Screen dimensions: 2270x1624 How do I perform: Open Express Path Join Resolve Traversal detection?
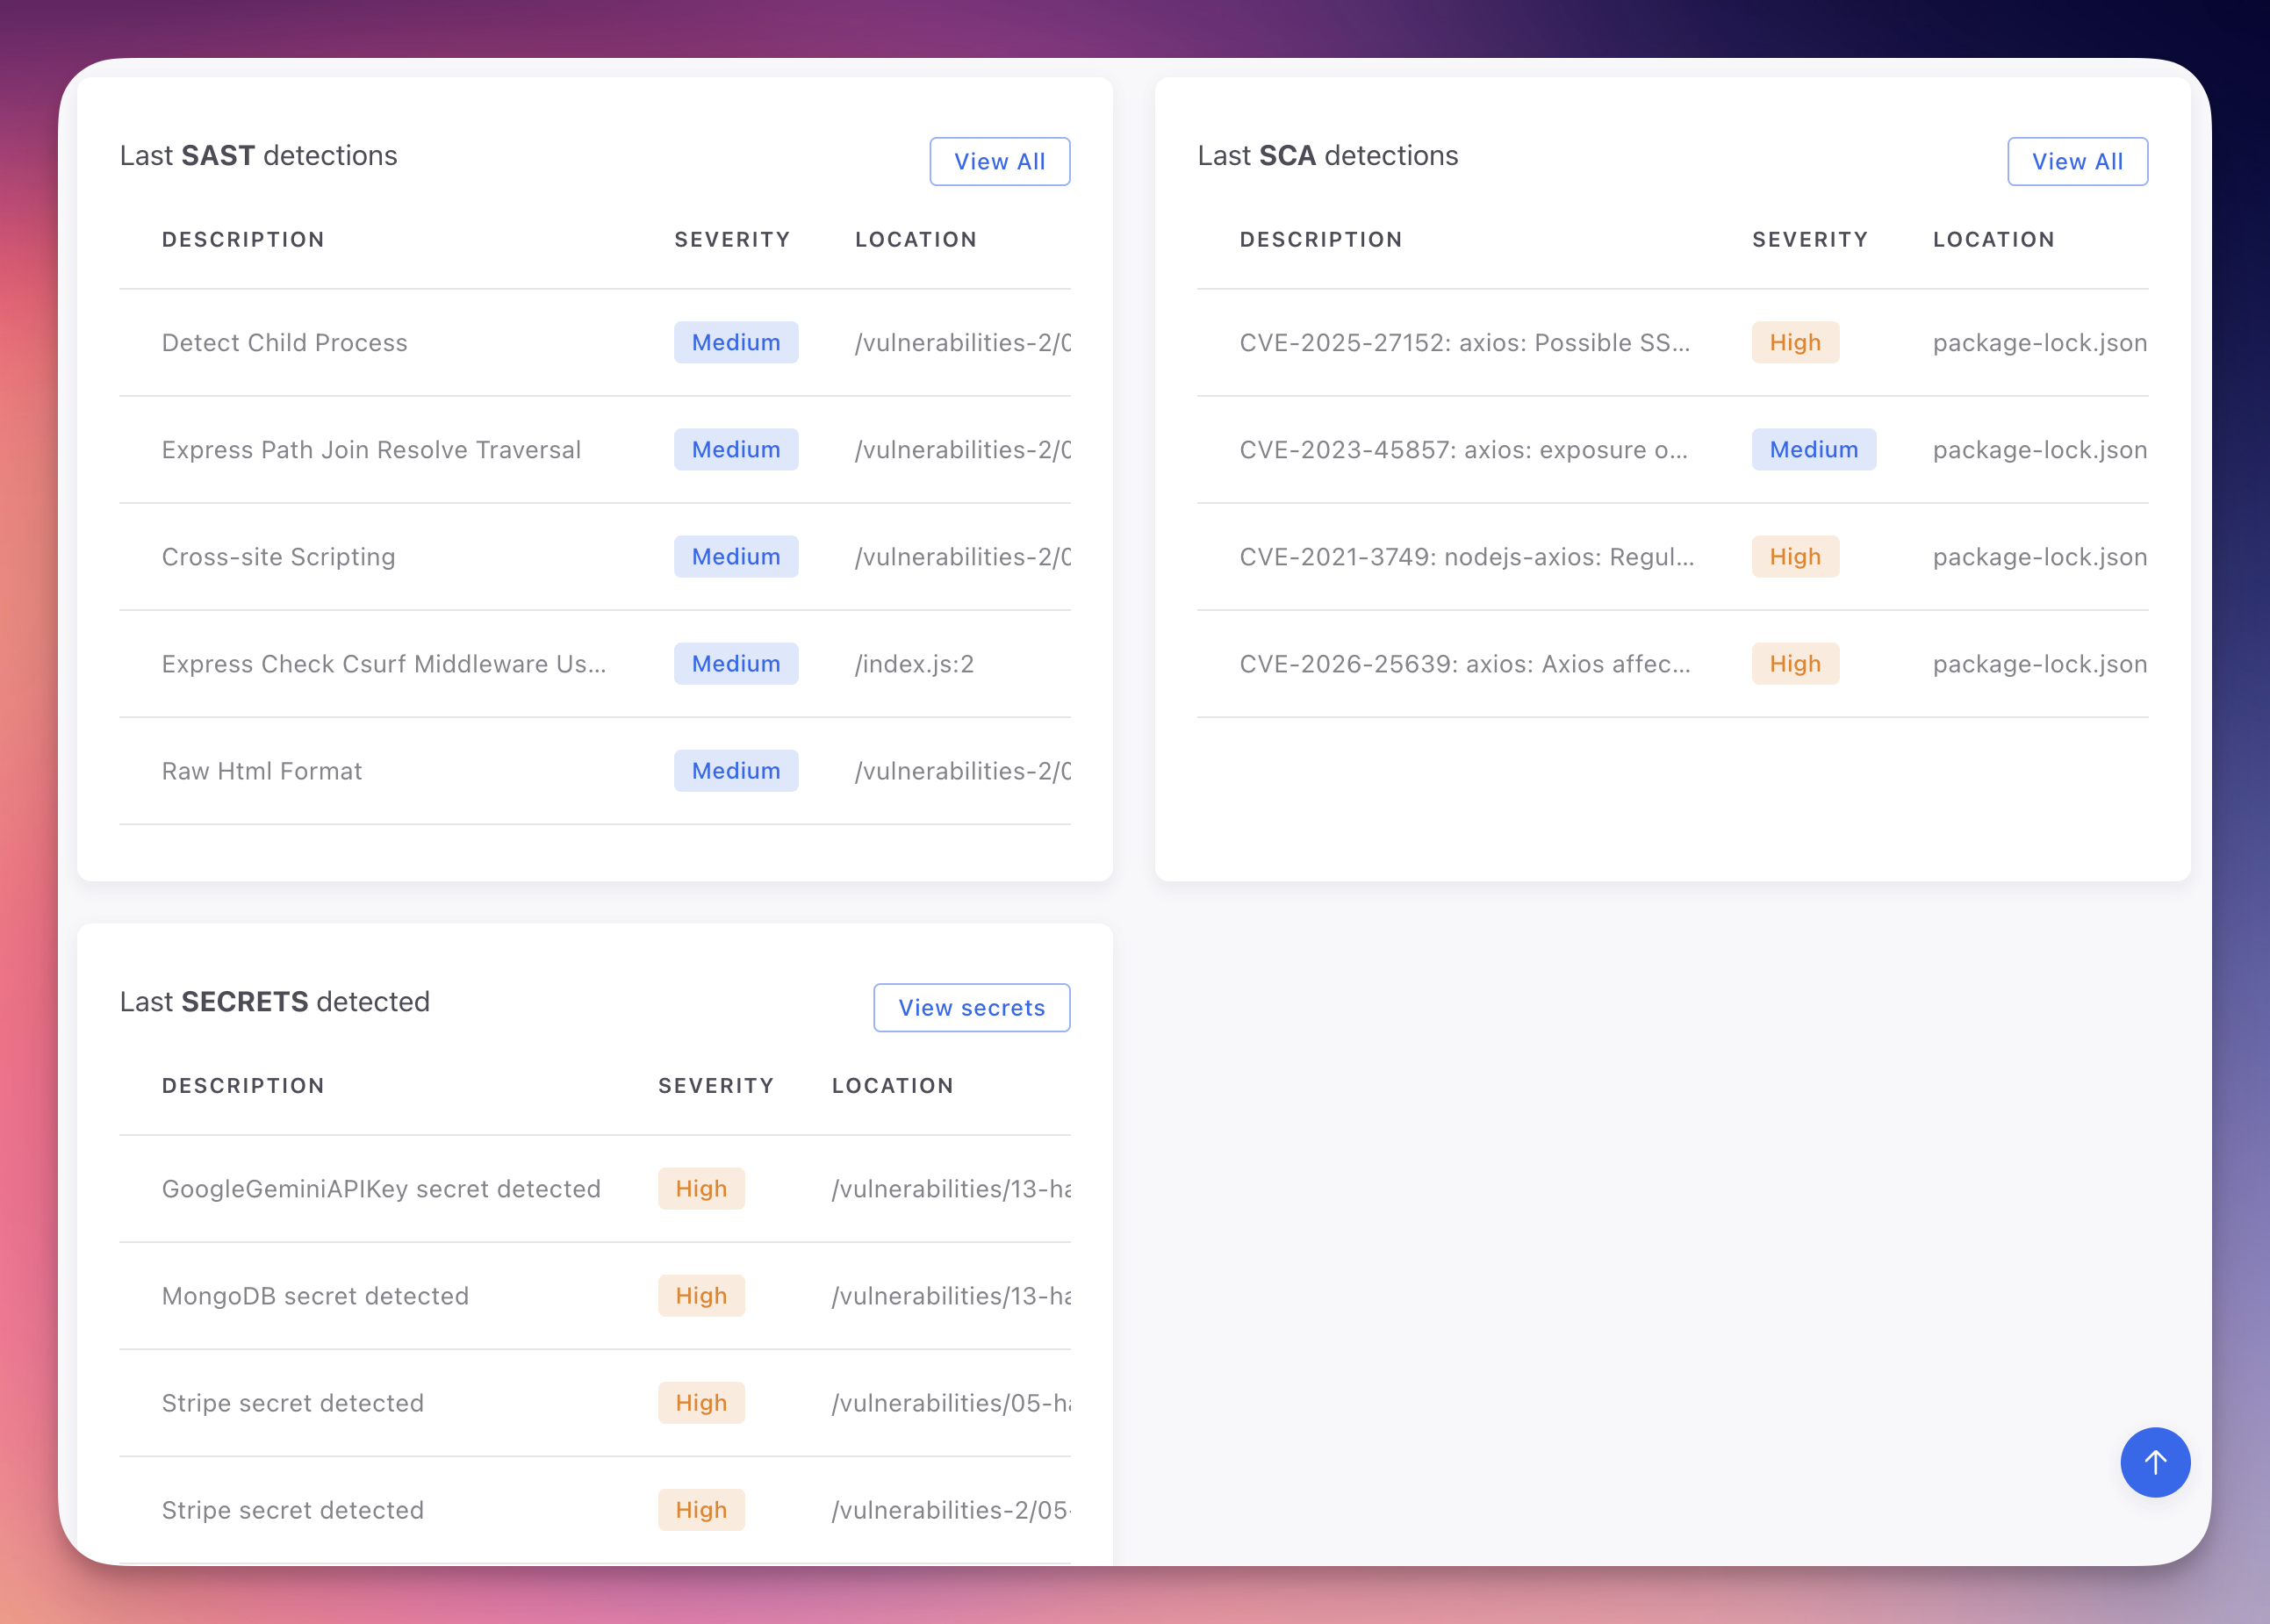pos(371,450)
